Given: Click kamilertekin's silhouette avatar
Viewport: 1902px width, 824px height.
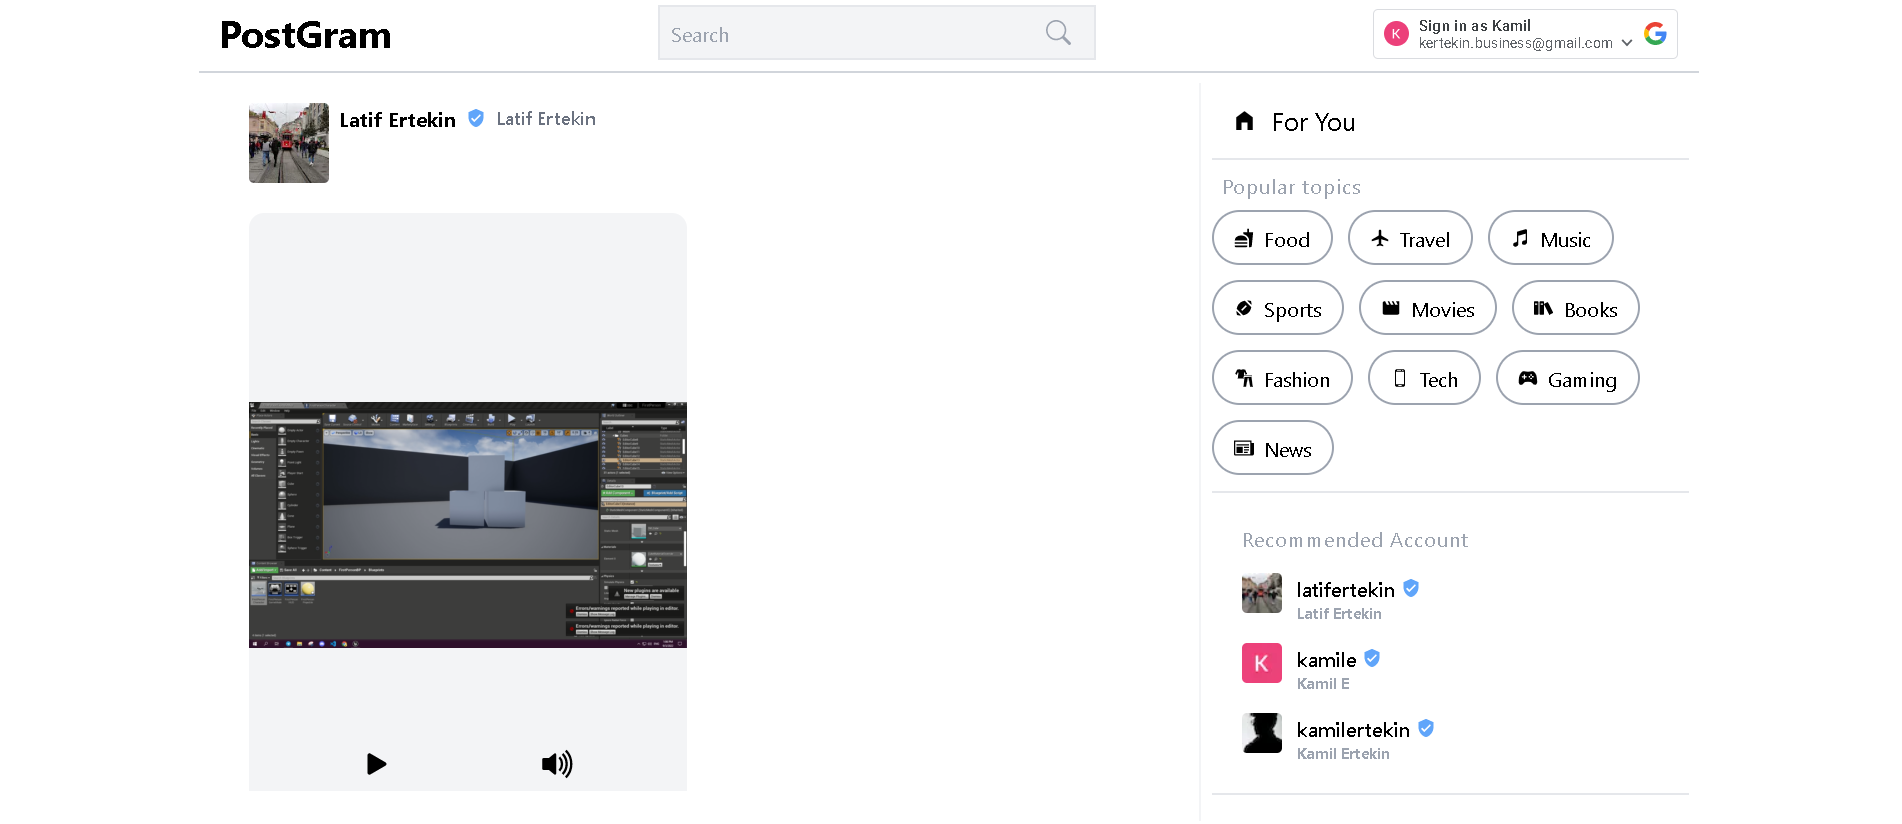Looking at the screenshot, I should pos(1262,733).
